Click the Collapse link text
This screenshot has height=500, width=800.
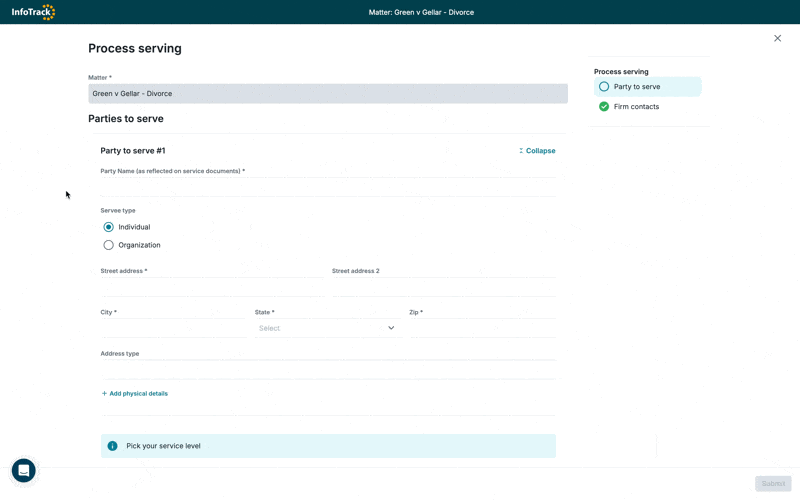[x=541, y=151]
